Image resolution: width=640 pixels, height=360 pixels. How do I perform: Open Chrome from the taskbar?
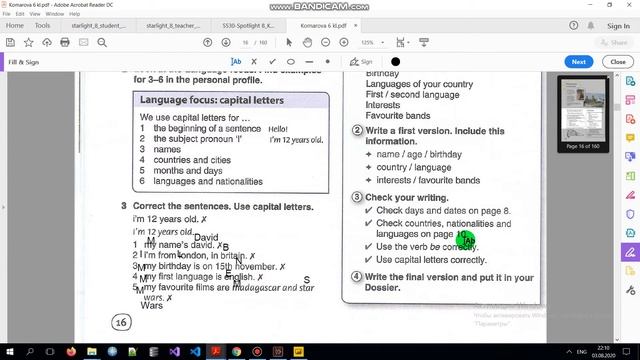tap(236, 351)
